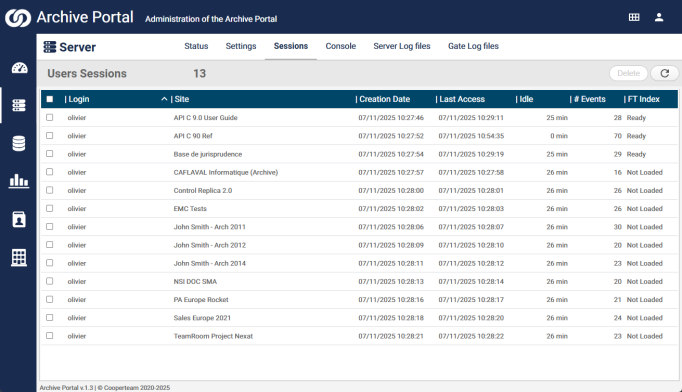682x392 pixels.
Task: Check the John Smith - Arch 2012 session
Action: tap(50, 245)
